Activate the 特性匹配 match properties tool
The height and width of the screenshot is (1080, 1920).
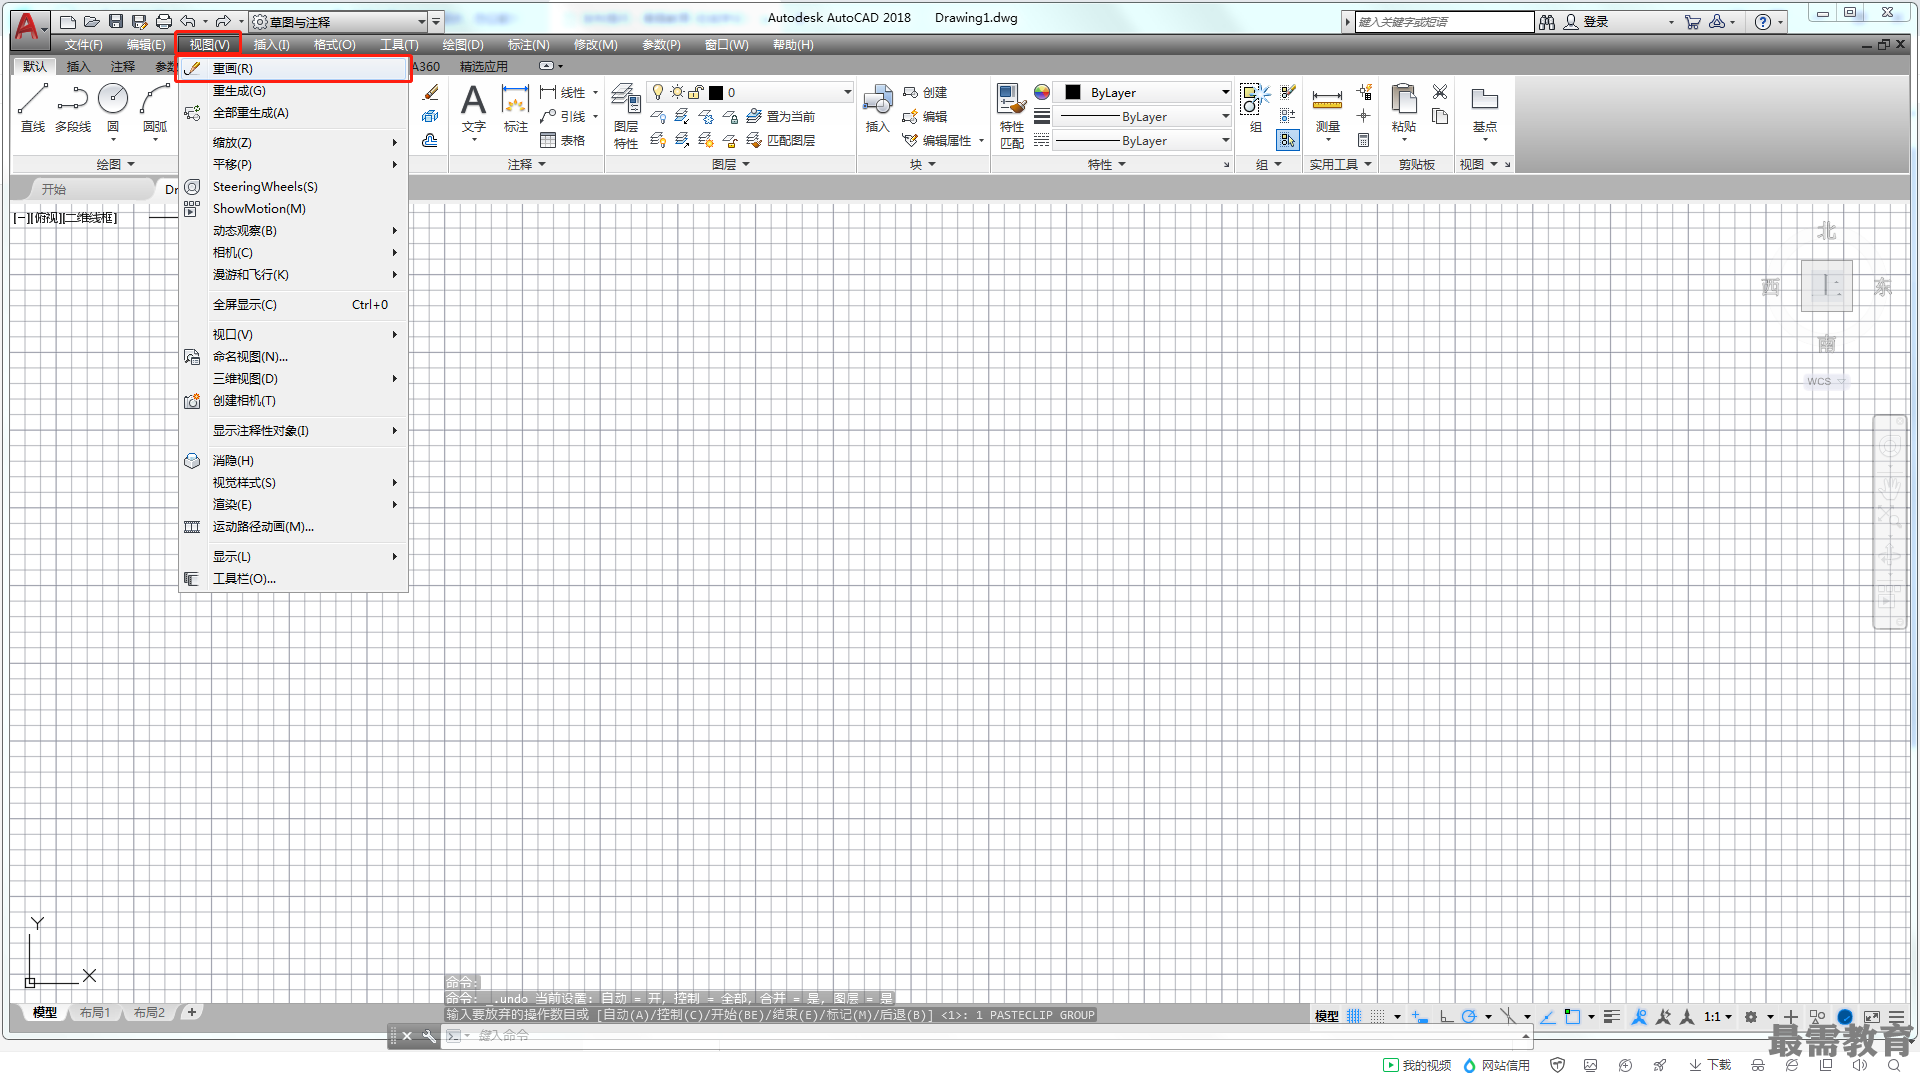pos(1012,116)
